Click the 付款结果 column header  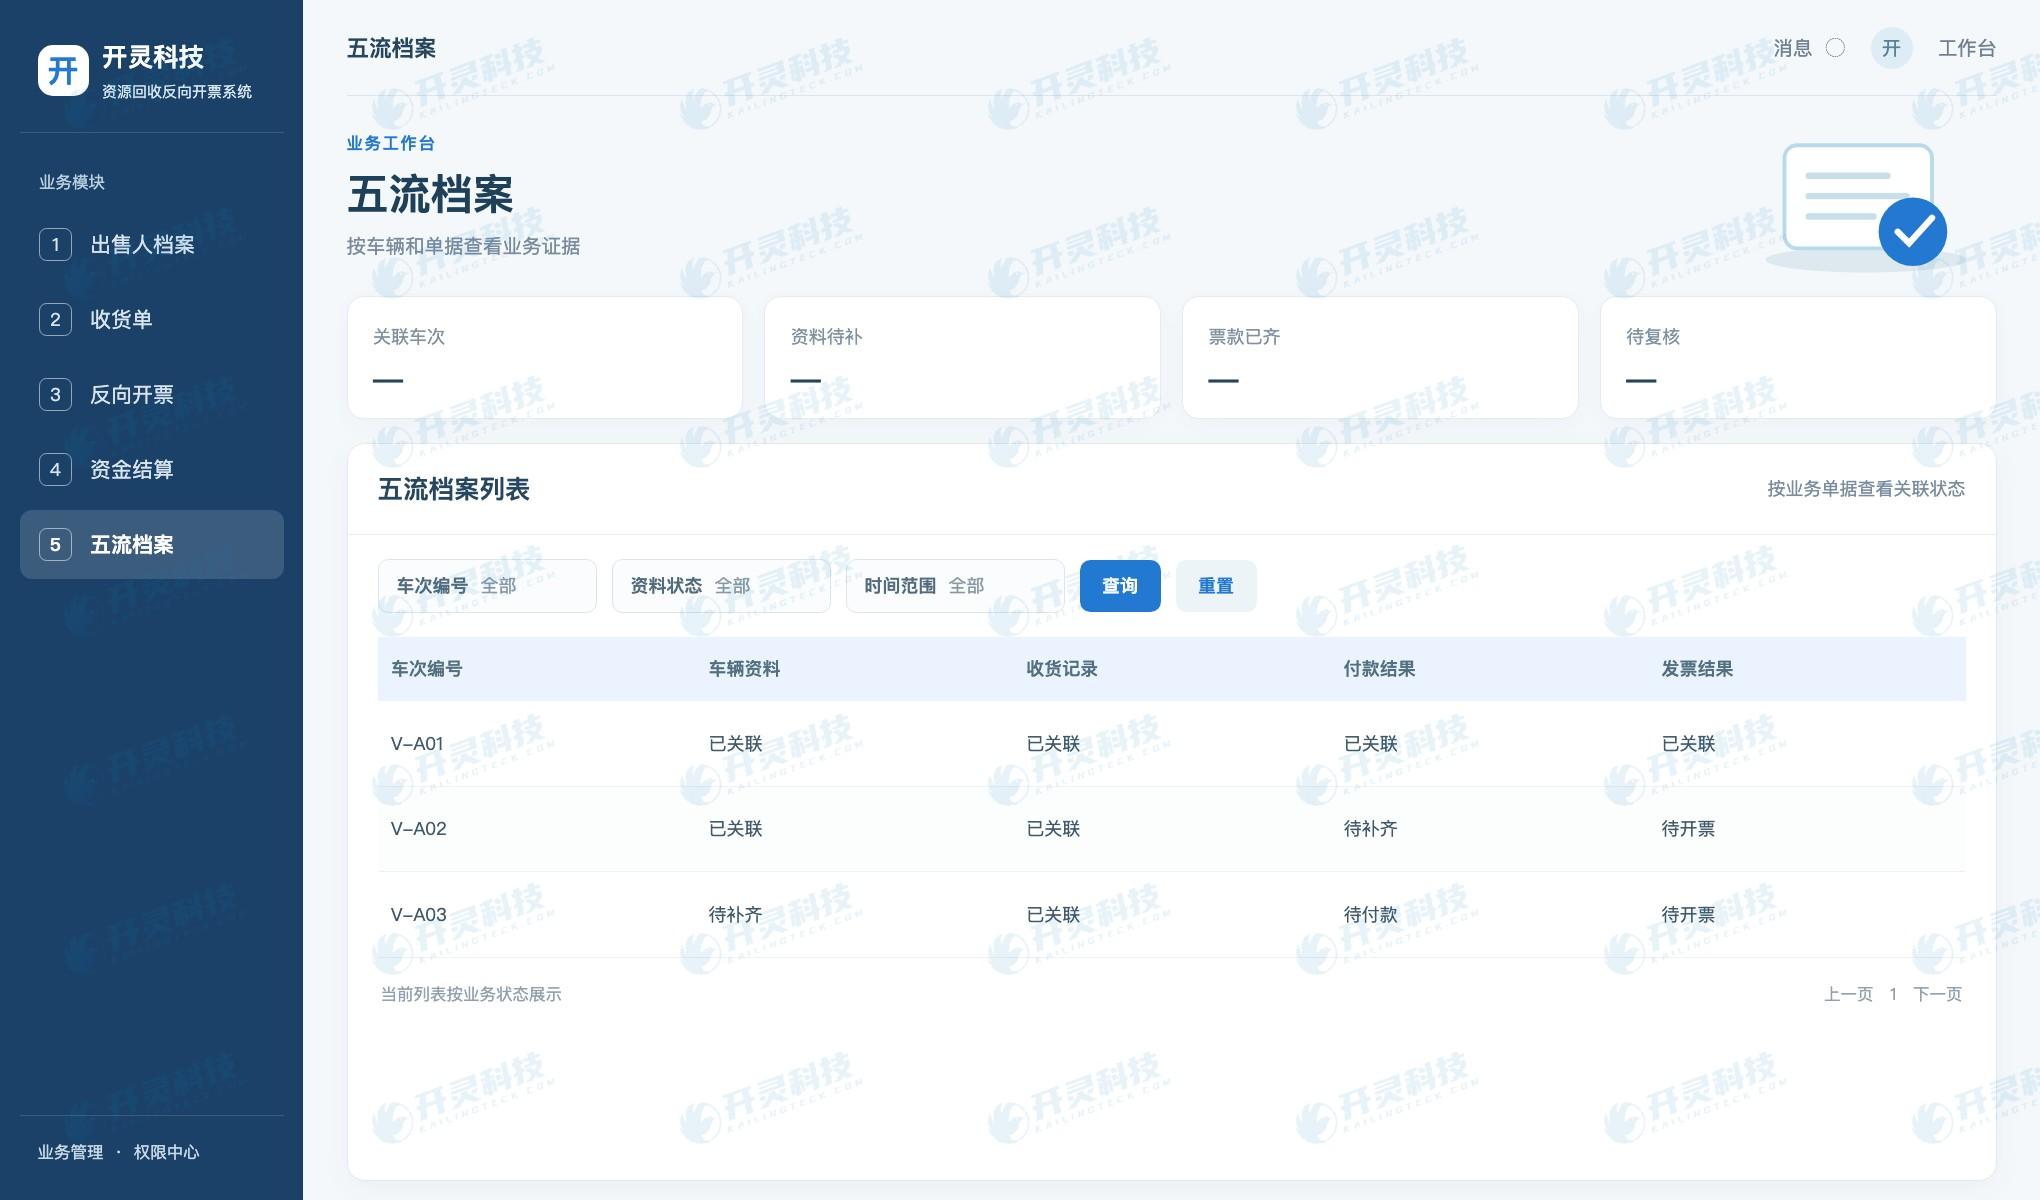[1380, 669]
